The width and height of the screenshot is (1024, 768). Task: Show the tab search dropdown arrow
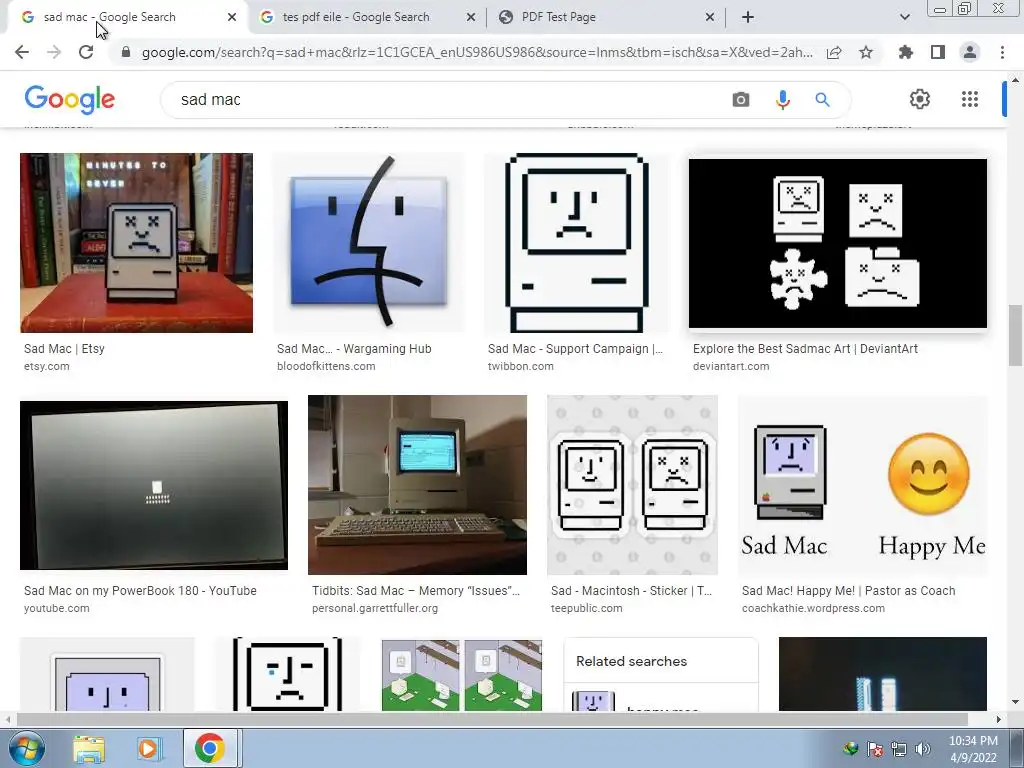pyautogui.click(x=904, y=17)
